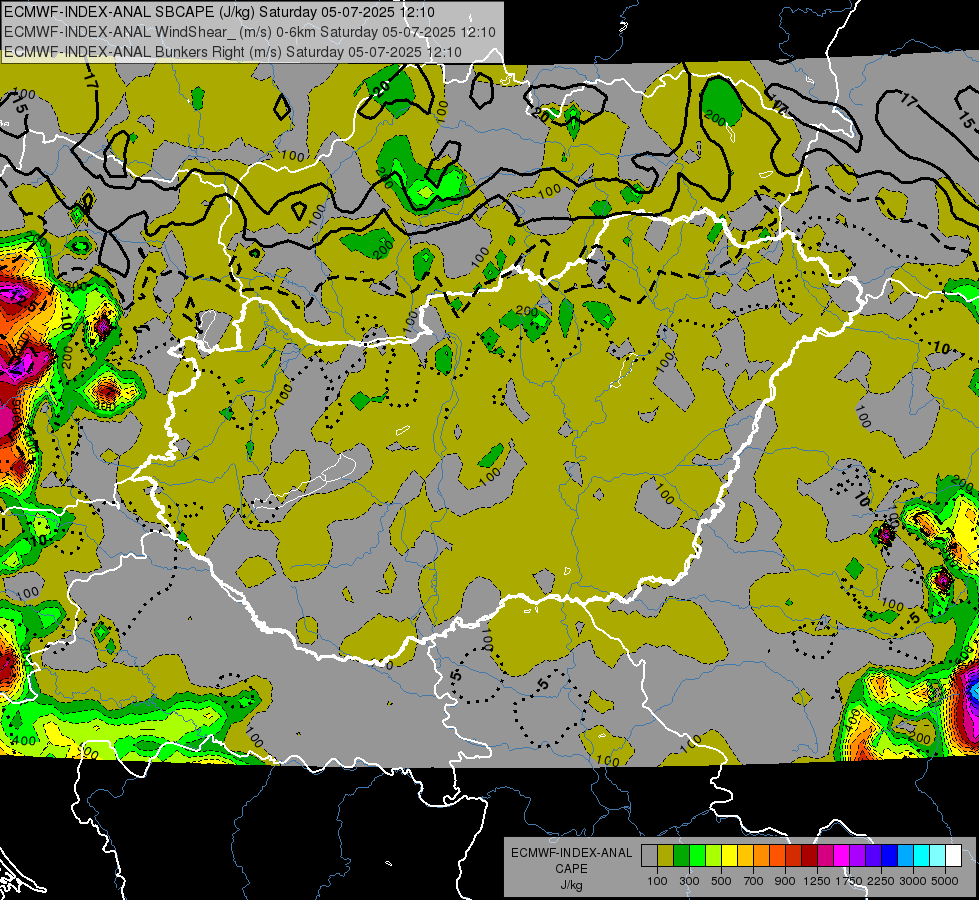979x900 pixels.
Task: Click the legend's J/kg unit label
Action: click(x=571, y=885)
